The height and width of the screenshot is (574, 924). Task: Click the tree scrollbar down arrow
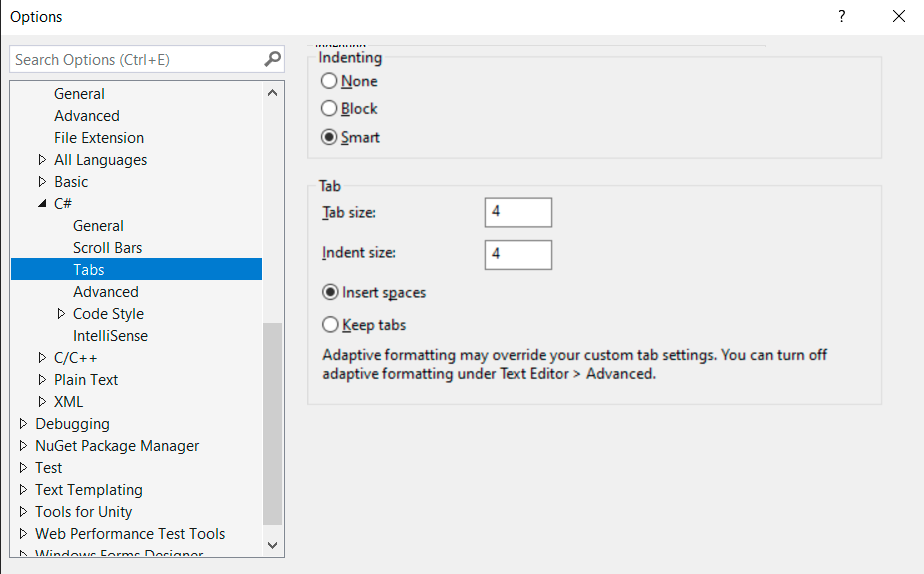[272, 545]
